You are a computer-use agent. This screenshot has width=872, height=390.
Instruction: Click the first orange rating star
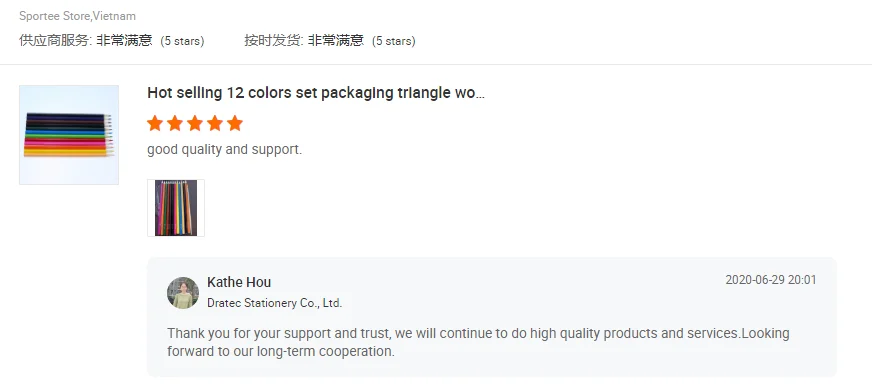[x=155, y=124]
